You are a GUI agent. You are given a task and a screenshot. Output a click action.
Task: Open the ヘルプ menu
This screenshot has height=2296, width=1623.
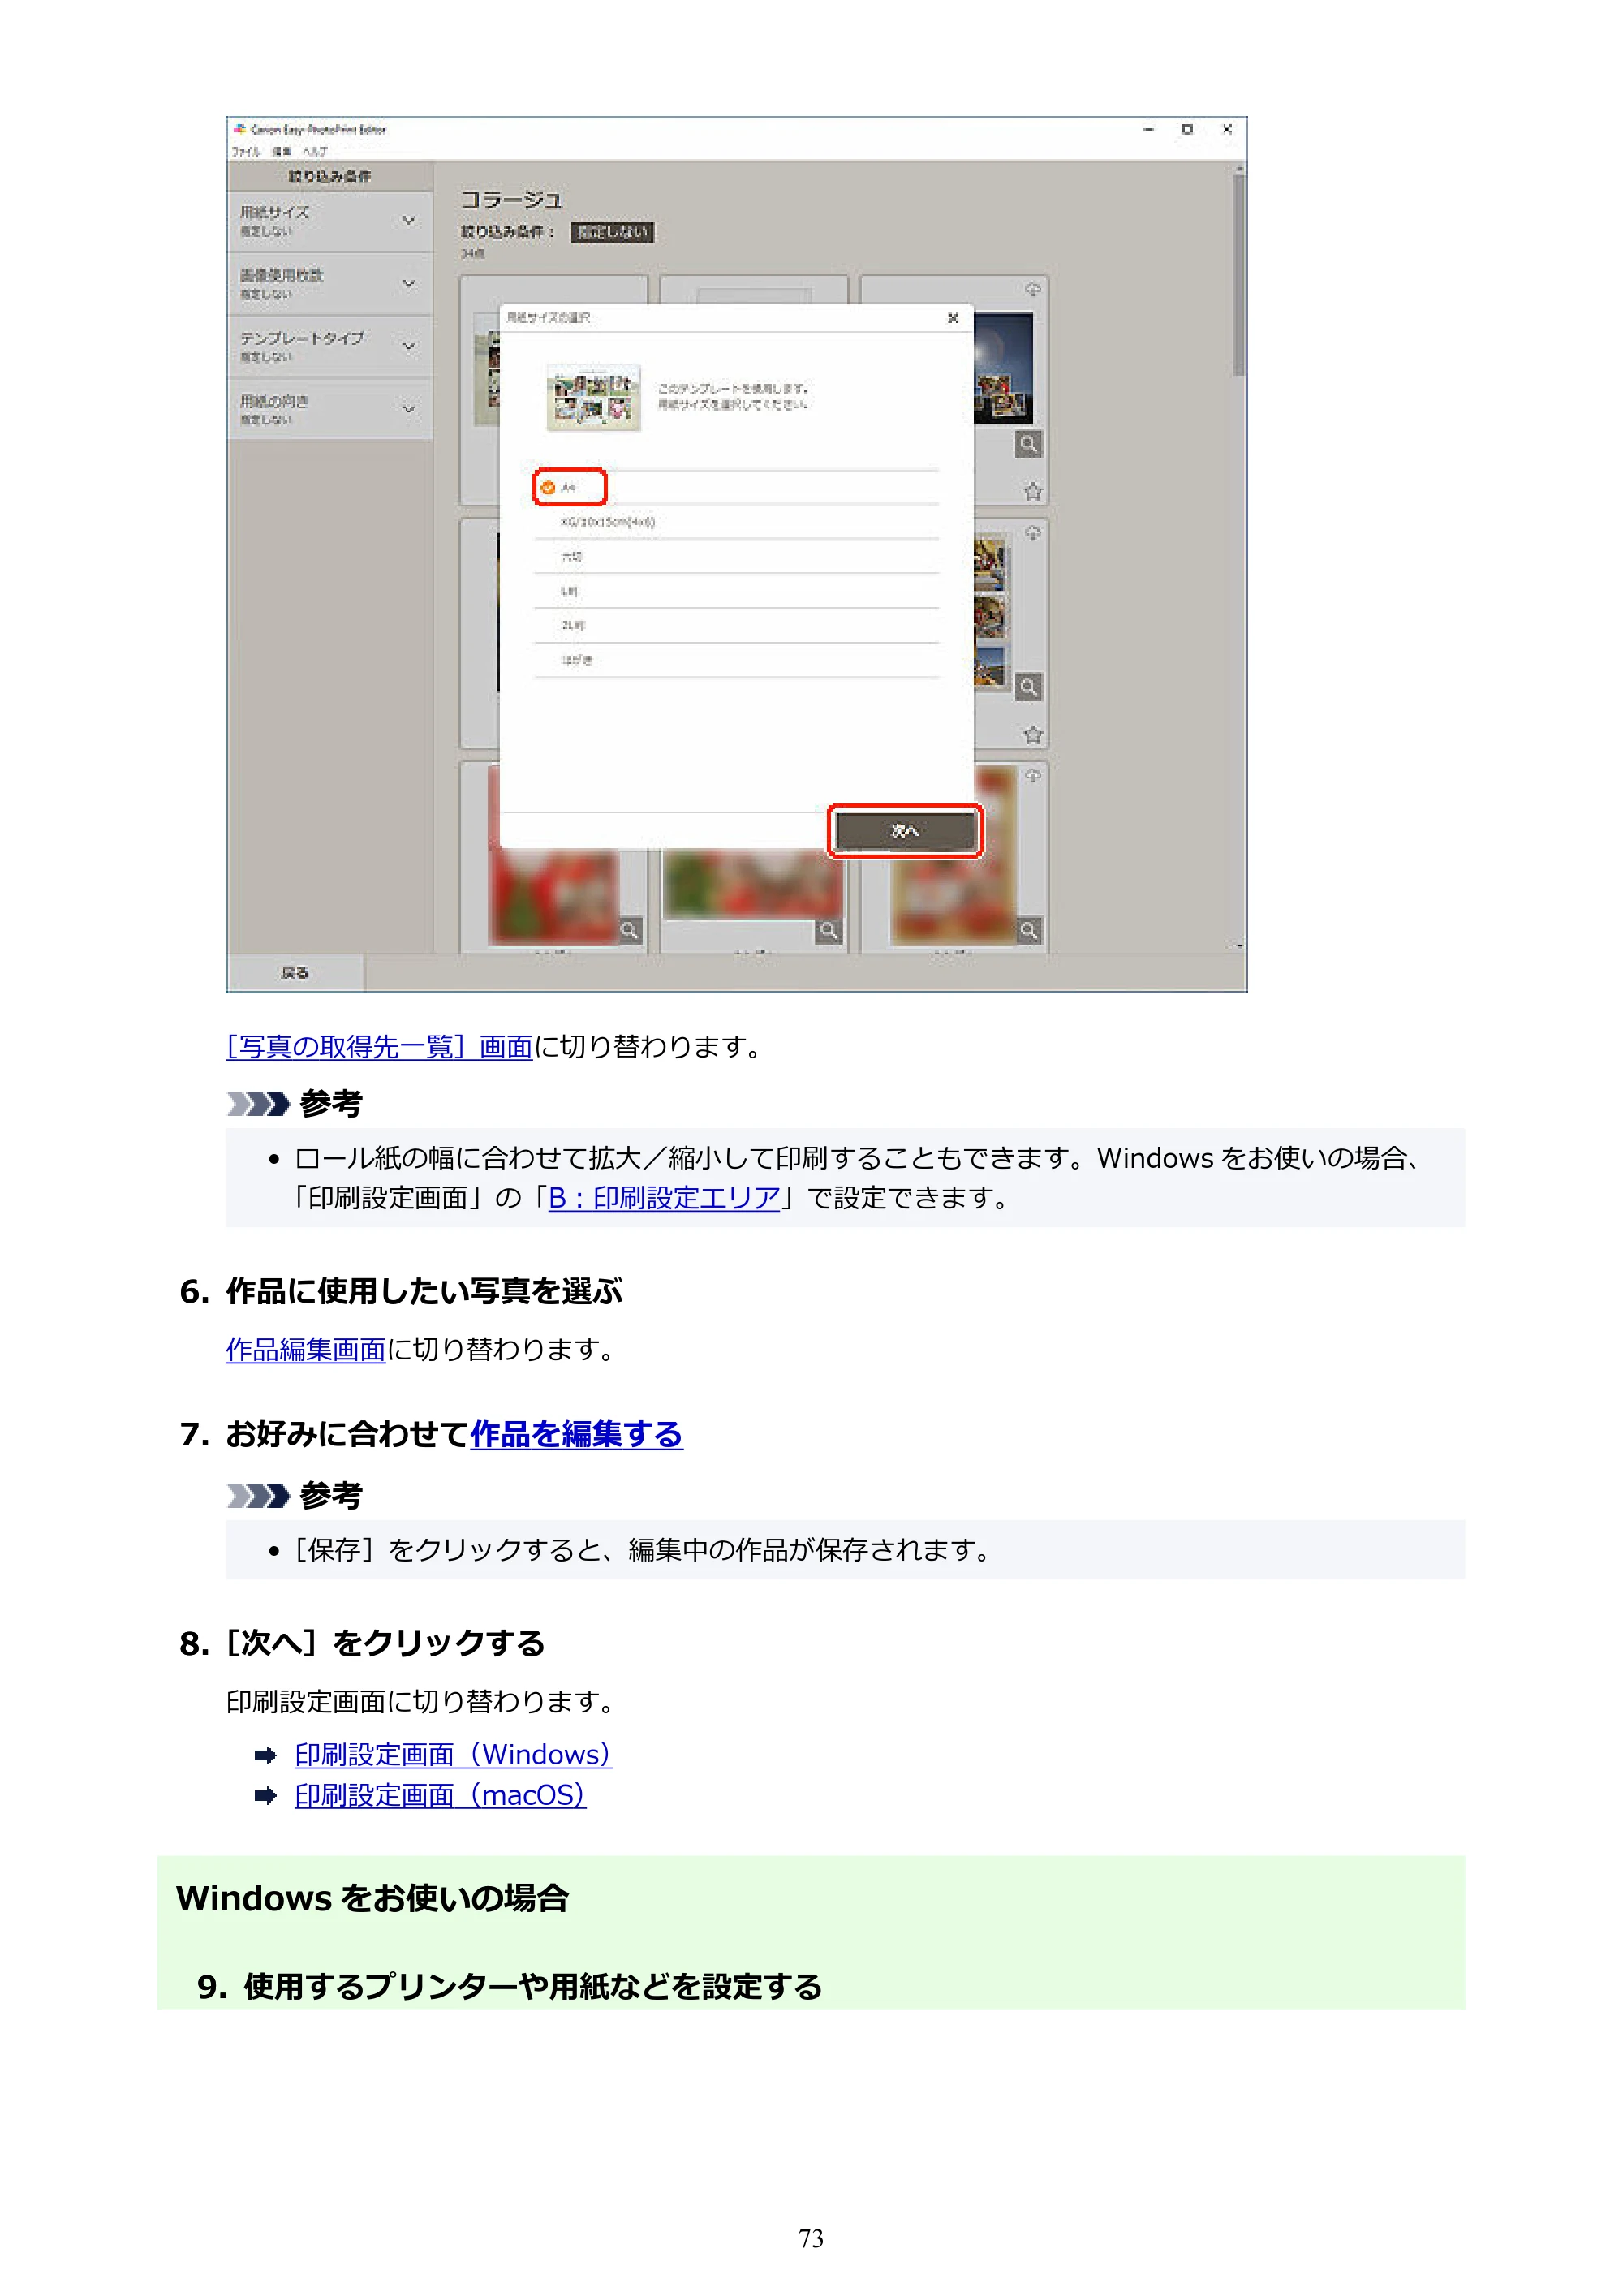(315, 152)
